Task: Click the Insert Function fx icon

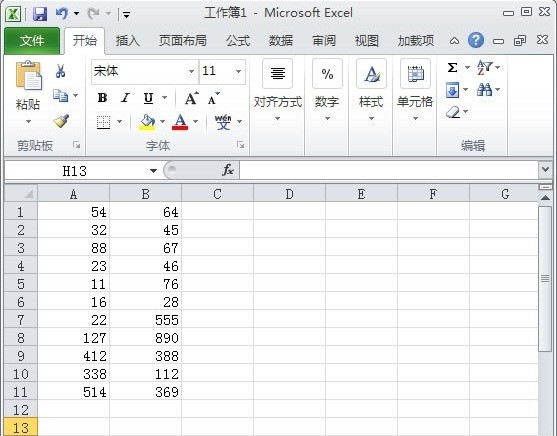Action: click(228, 170)
